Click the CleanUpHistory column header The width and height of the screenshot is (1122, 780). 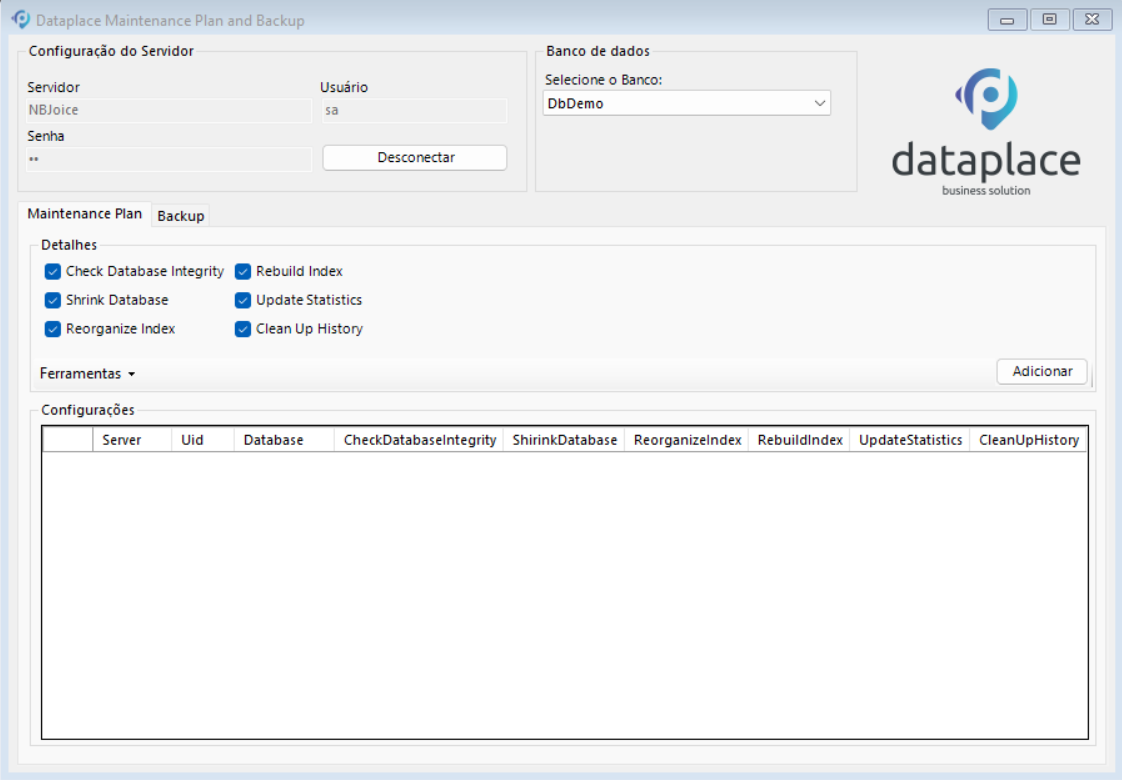coord(1028,439)
